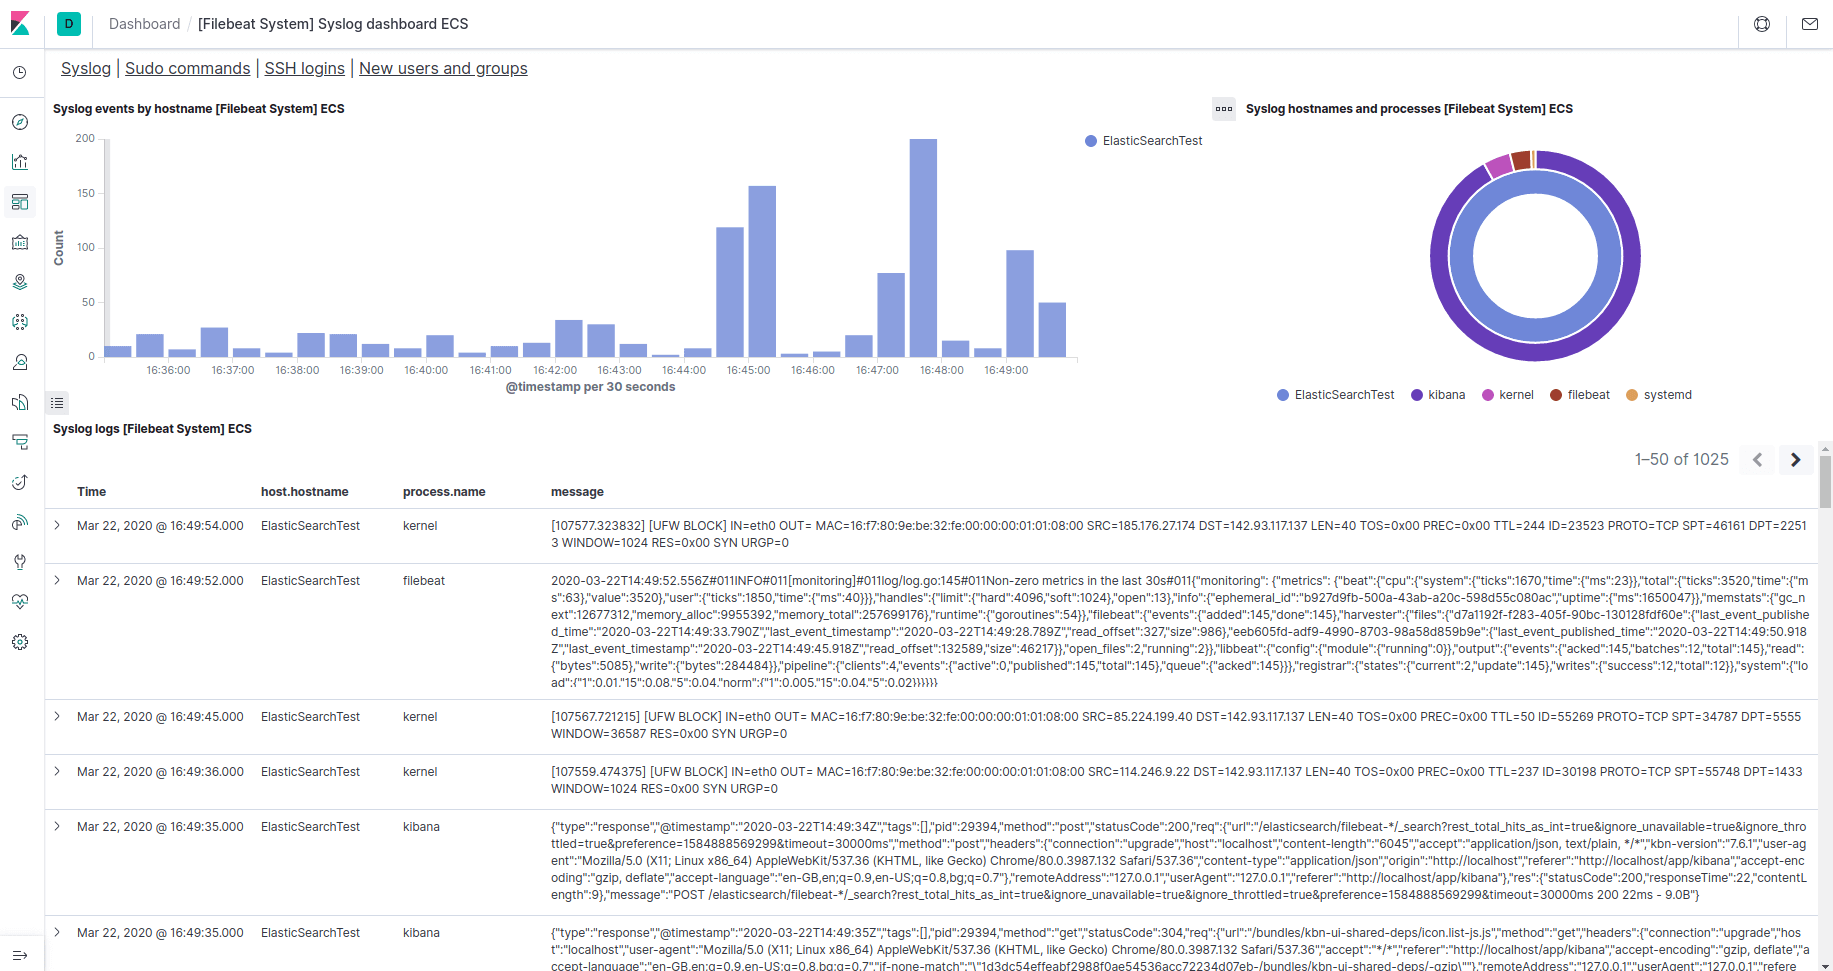The width and height of the screenshot is (1833, 971).
Task: Open Discover compass icon in sidebar
Action: click(20, 122)
